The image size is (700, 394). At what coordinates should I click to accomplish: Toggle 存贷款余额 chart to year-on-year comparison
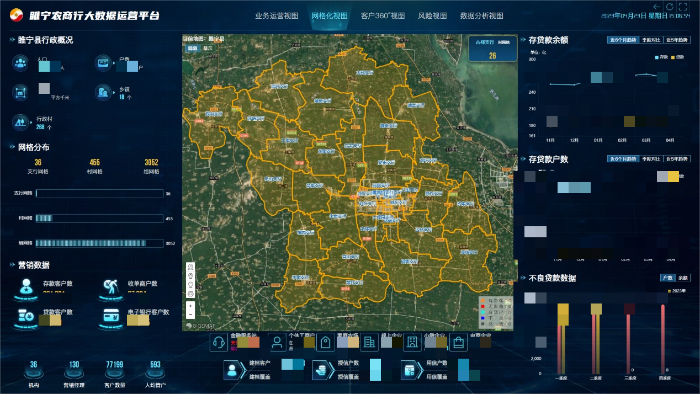pos(651,40)
